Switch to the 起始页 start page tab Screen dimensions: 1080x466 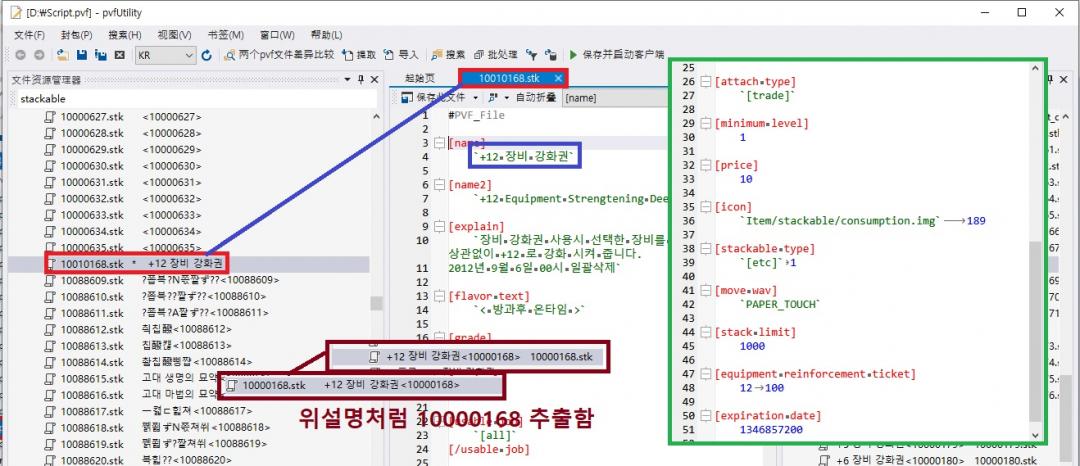click(x=420, y=78)
